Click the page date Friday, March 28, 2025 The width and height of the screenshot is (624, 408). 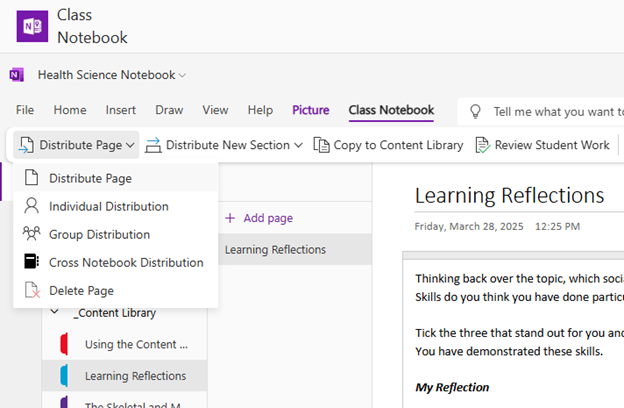469,226
